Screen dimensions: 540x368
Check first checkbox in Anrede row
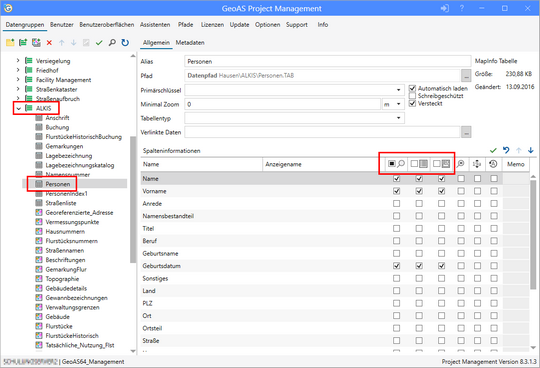(396, 203)
